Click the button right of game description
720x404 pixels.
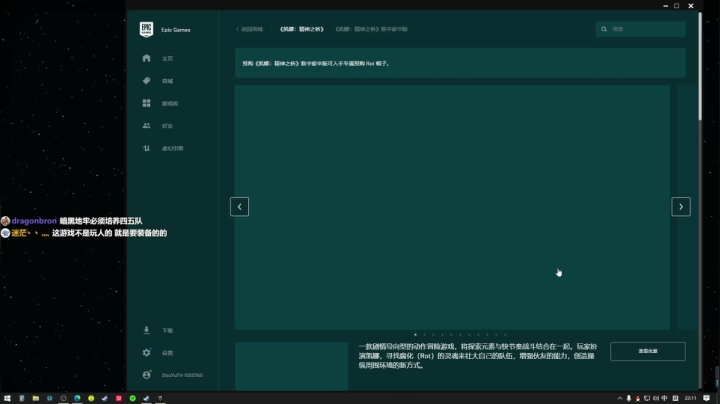647,351
